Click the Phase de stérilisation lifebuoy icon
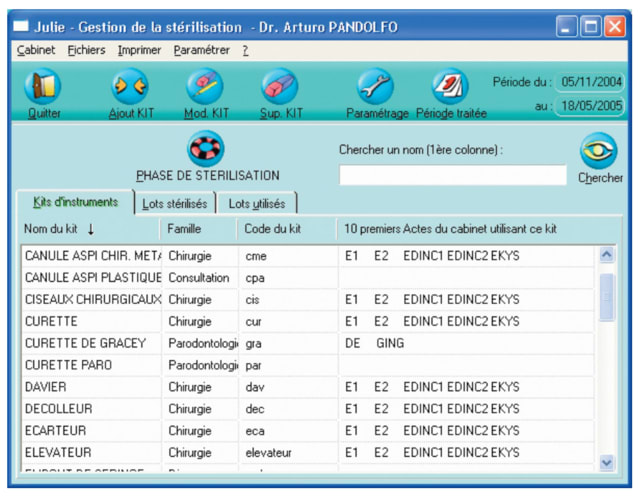This screenshot has width=640, height=496. (207, 149)
